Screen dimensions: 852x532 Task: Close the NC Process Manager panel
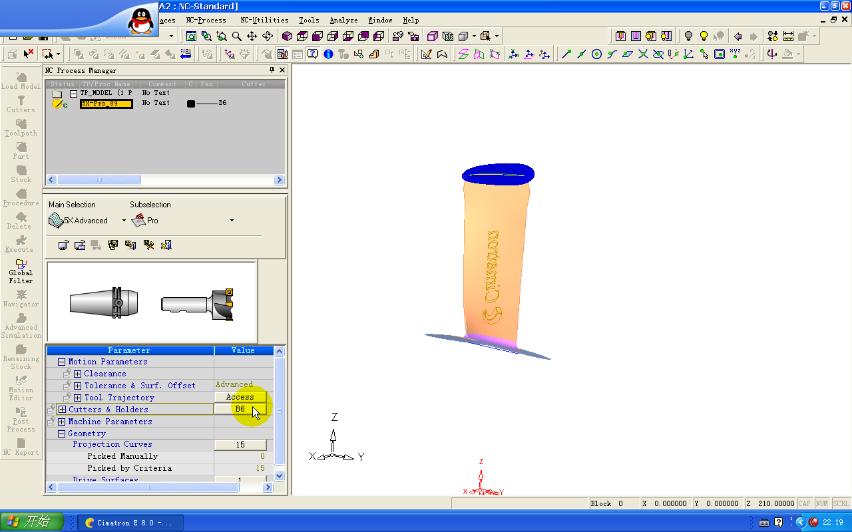282,70
